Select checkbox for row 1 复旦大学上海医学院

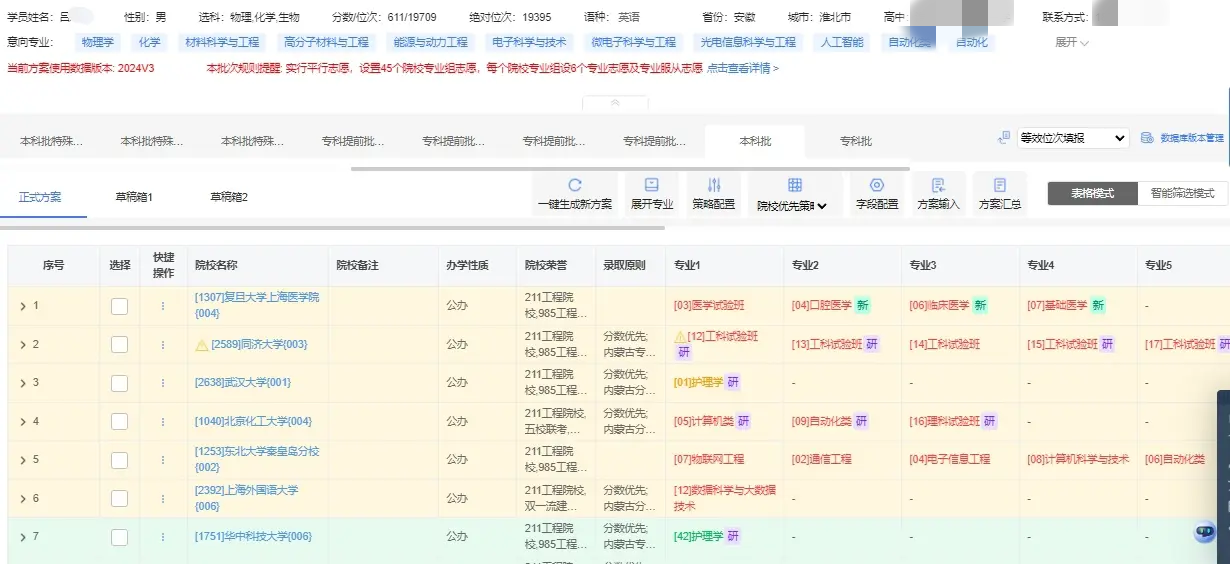coord(119,306)
